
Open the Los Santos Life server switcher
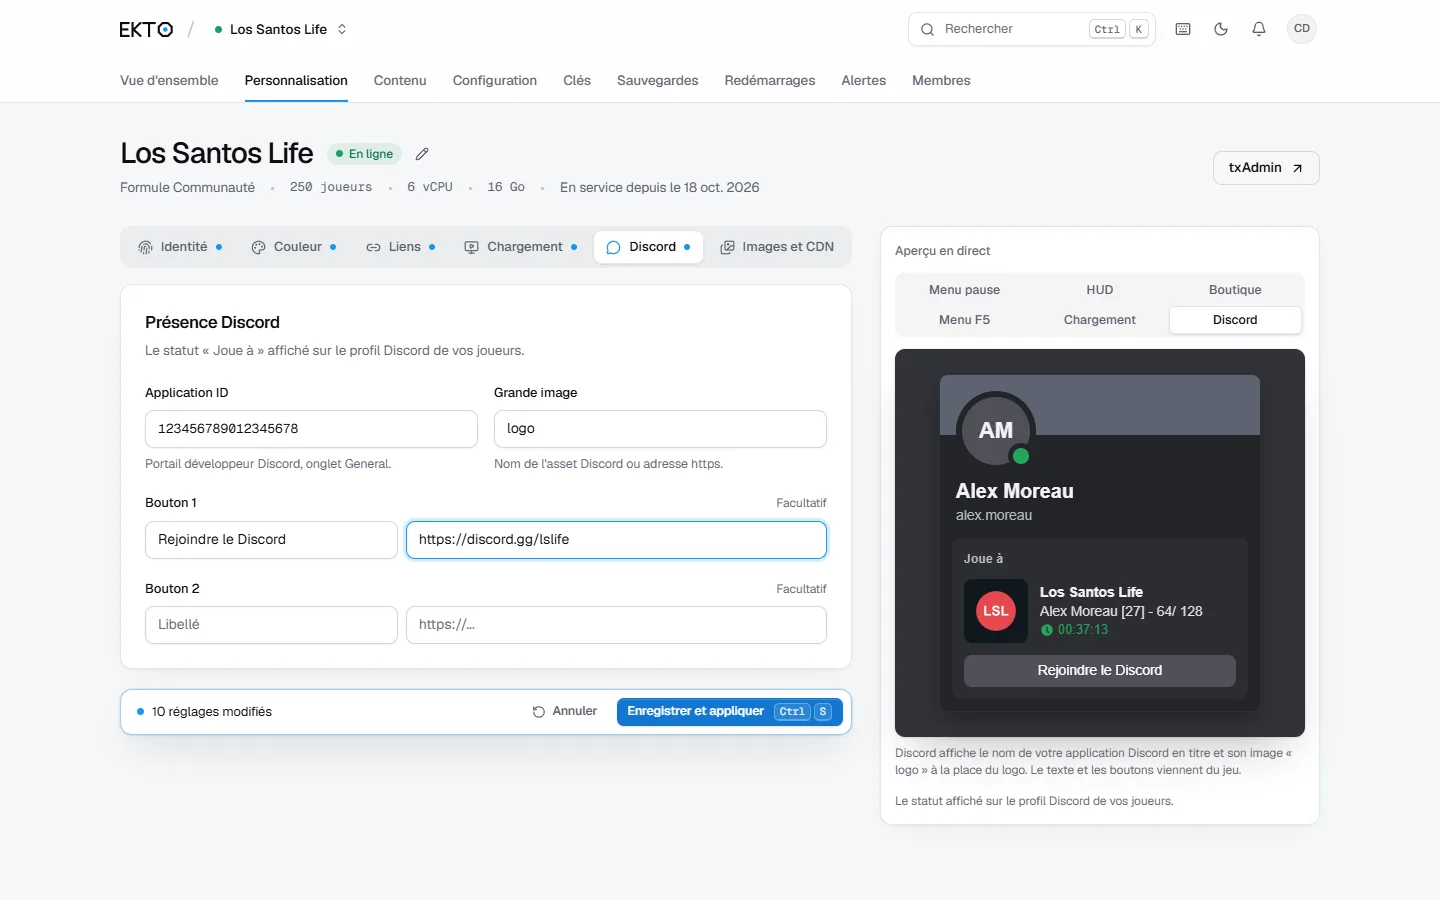pyautogui.click(x=280, y=29)
